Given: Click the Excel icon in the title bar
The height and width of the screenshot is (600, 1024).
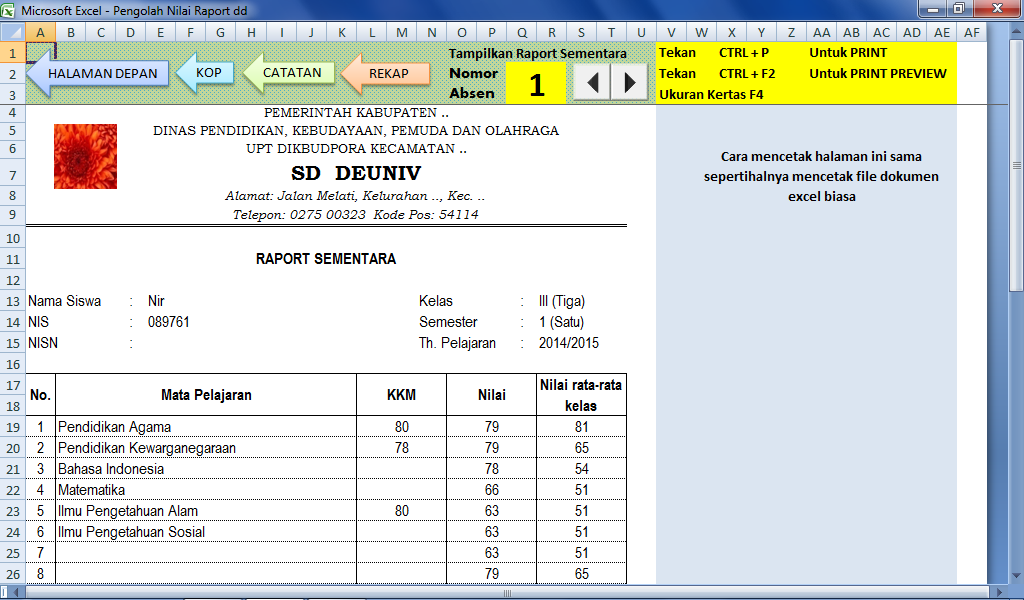Looking at the screenshot, I should (x=10, y=8).
